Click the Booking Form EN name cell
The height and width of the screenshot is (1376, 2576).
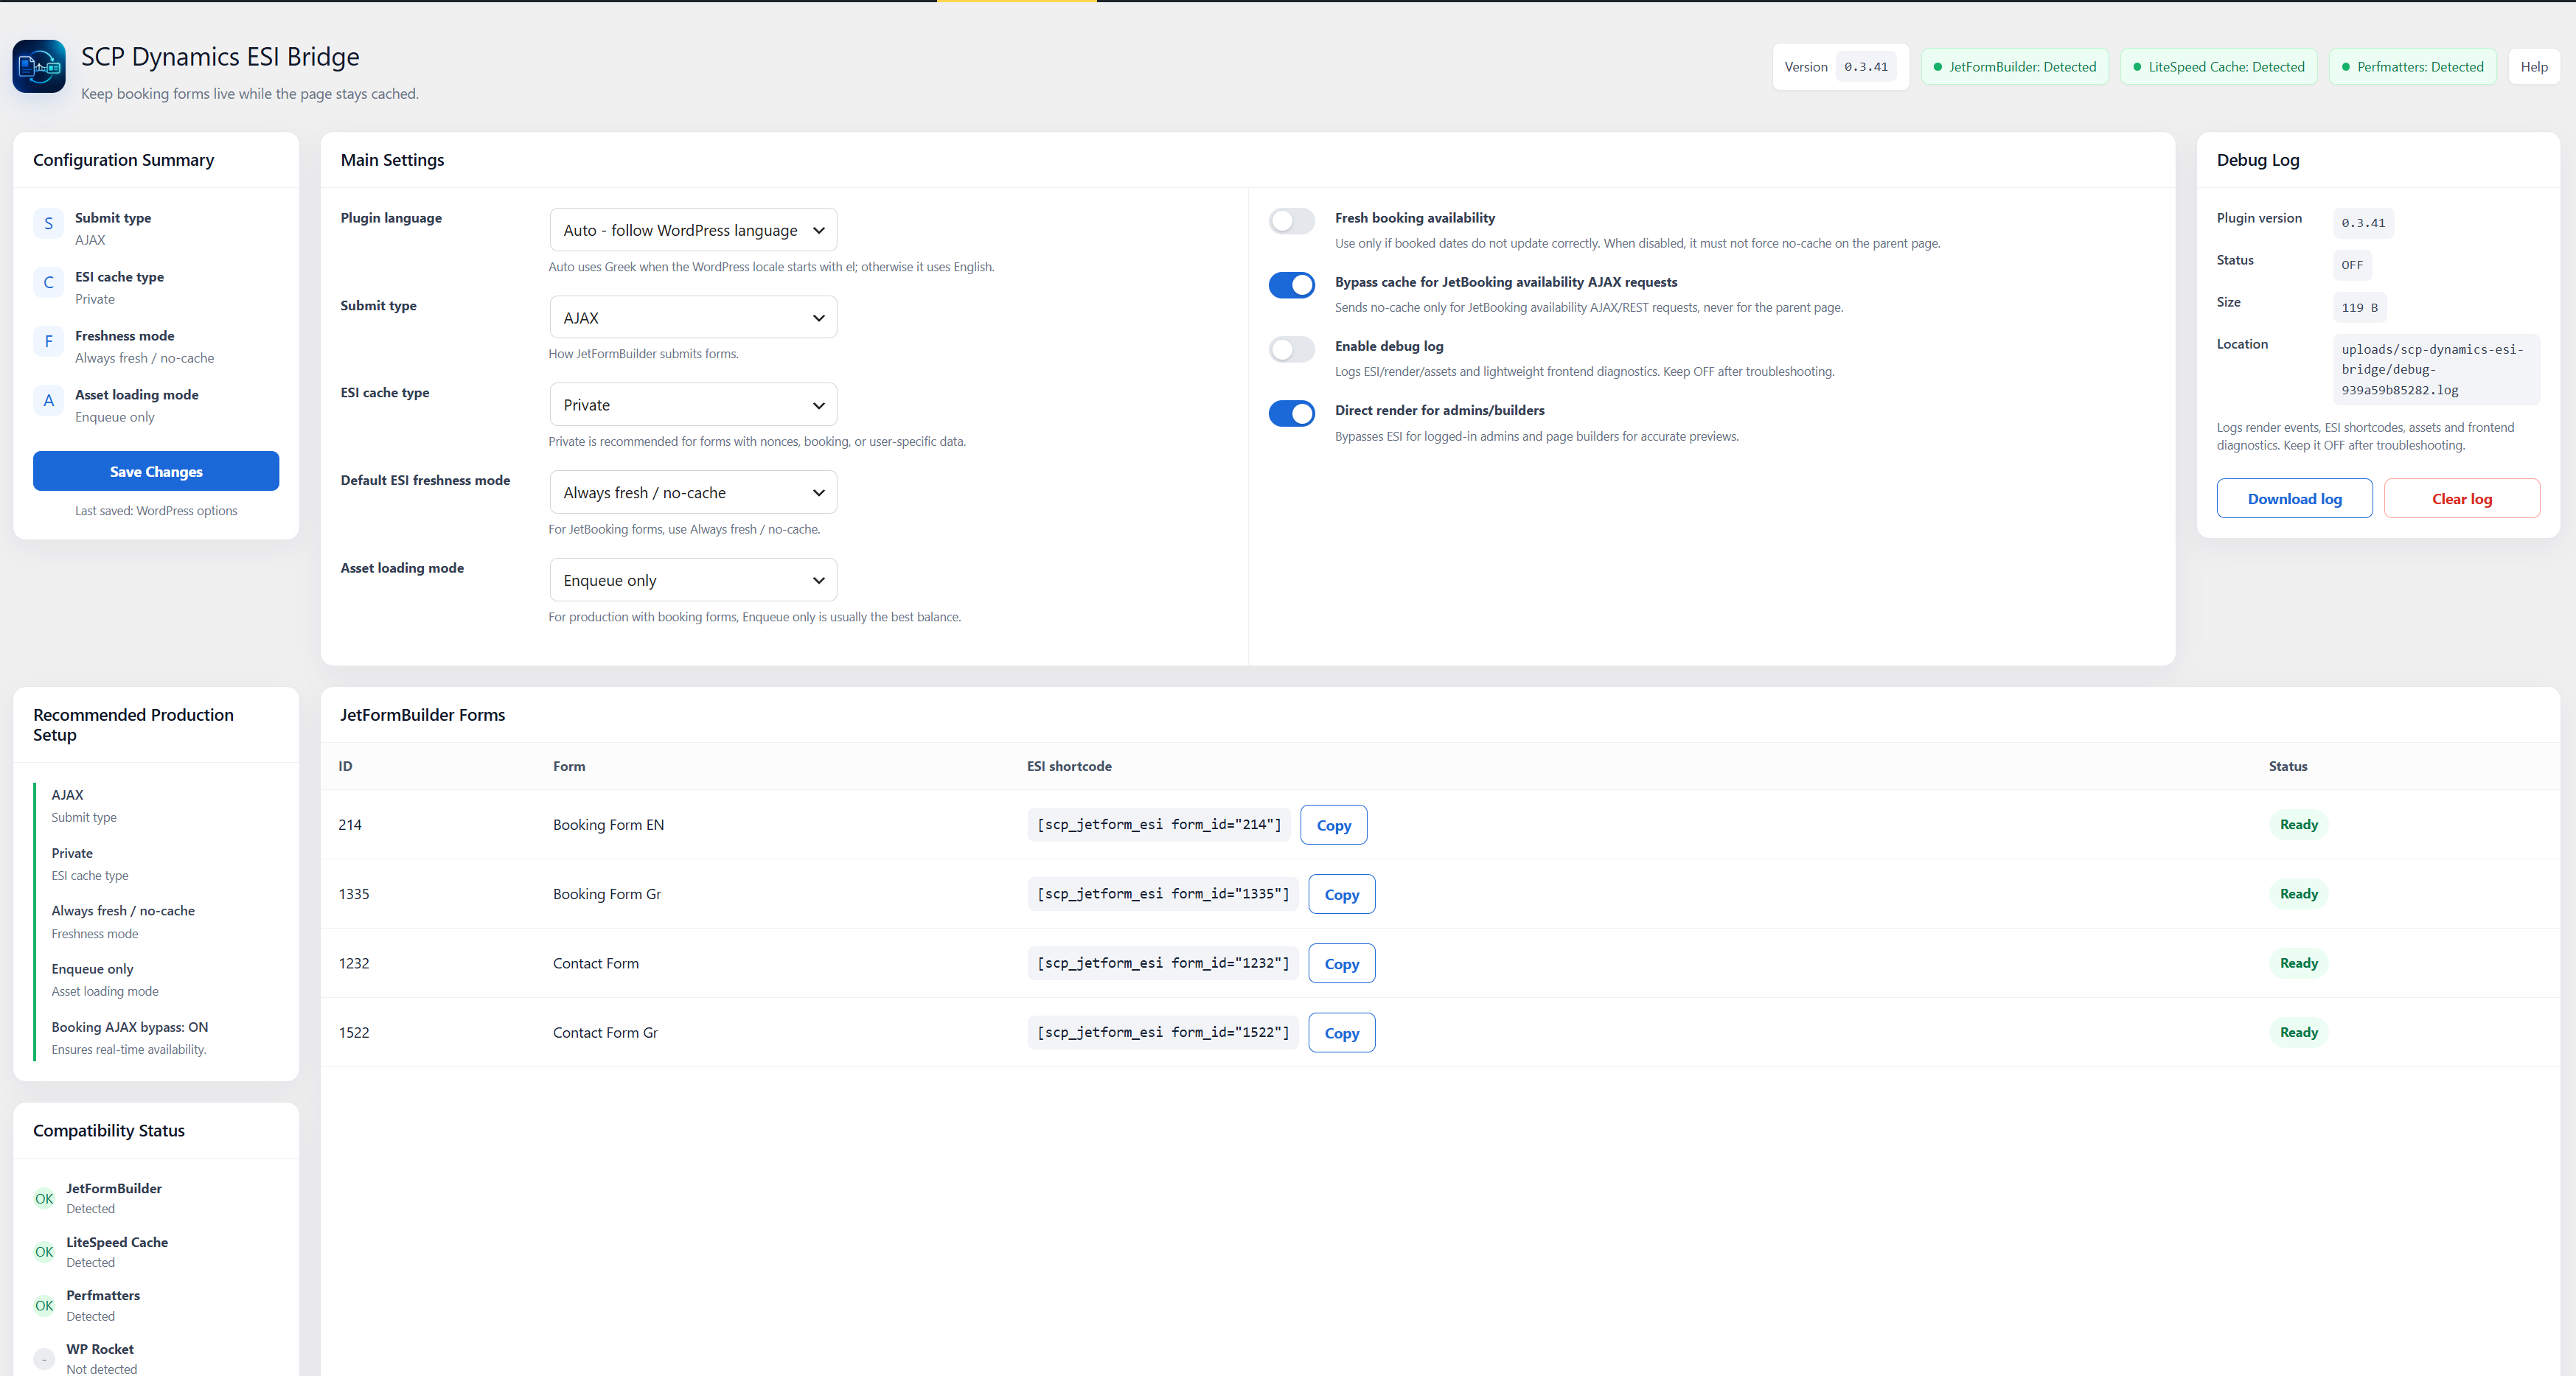(608, 825)
